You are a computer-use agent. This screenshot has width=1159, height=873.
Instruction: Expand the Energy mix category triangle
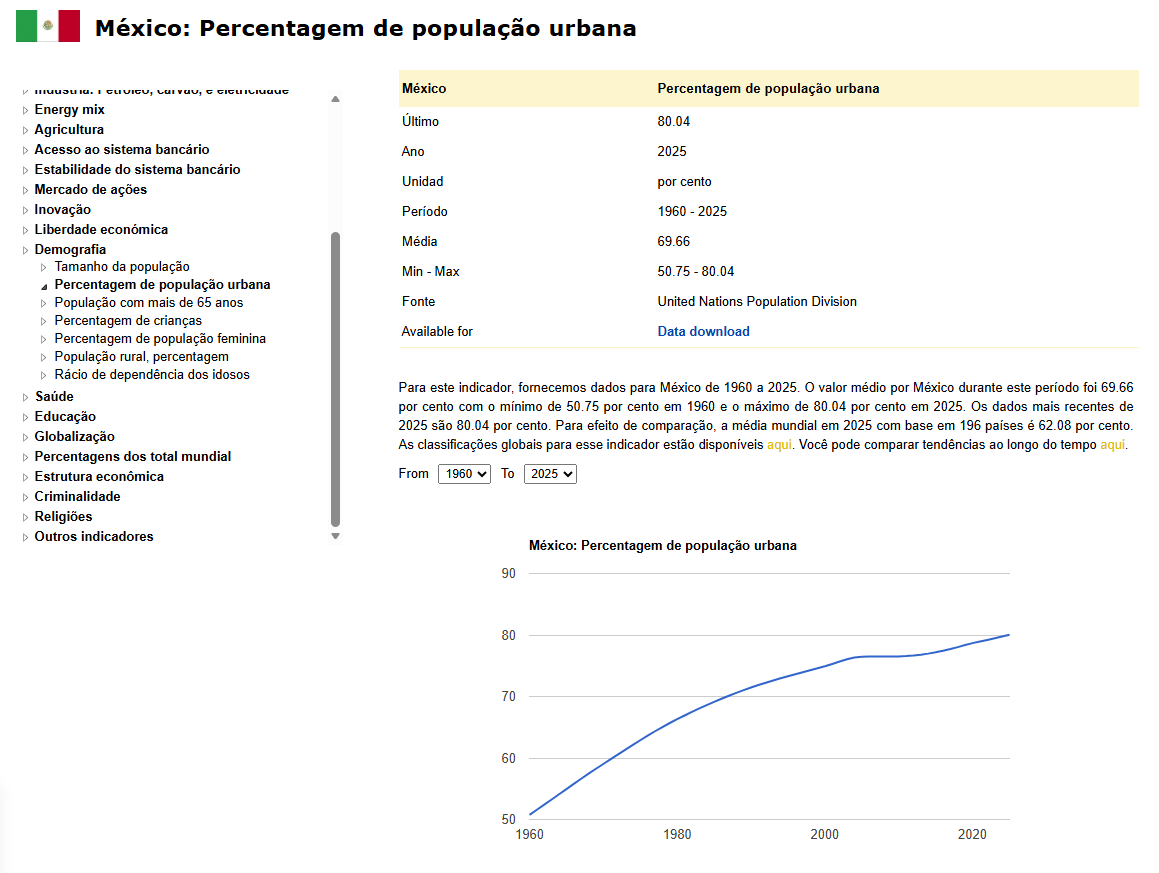pyautogui.click(x=25, y=110)
